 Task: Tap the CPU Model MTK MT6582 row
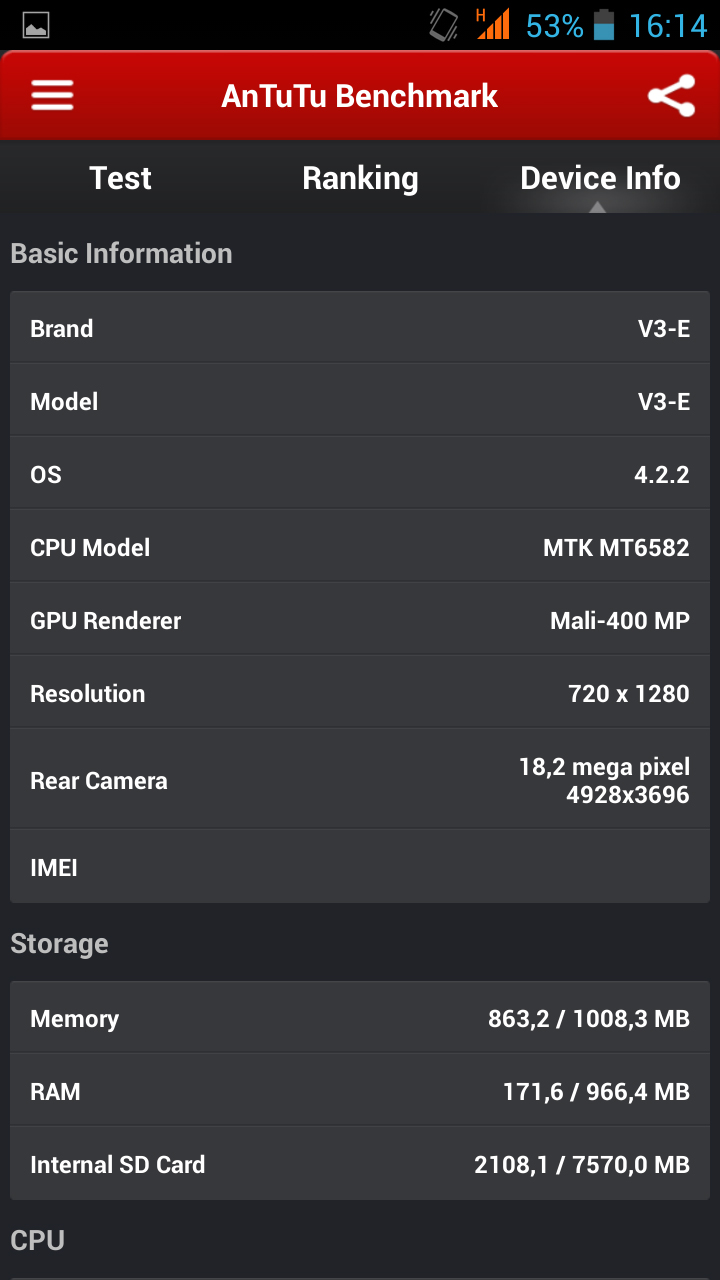pyautogui.click(x=360, y=547)
